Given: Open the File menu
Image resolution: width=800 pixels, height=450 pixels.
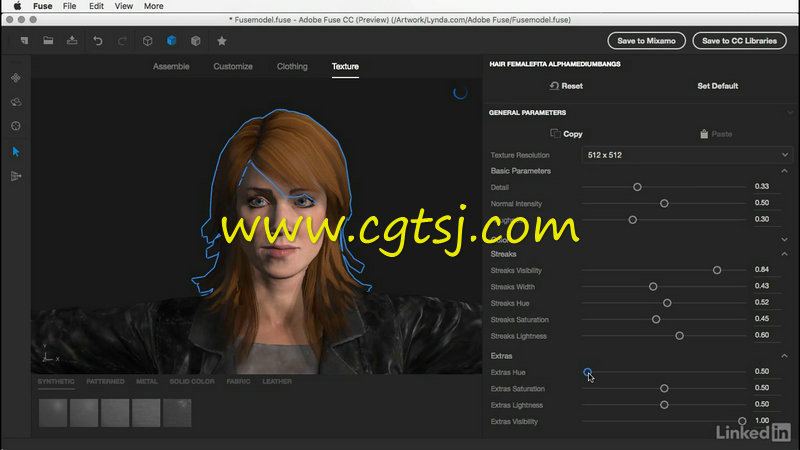Looking at the screenshot, I should click(x=69, y=6).
